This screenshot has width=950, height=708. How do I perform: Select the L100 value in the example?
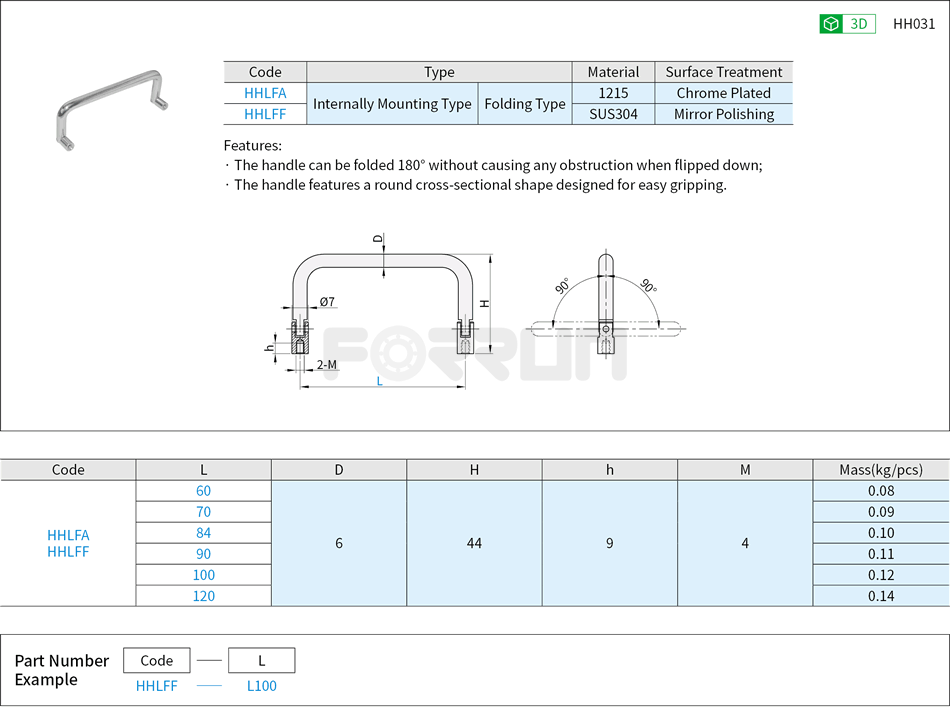pos(261,686)
